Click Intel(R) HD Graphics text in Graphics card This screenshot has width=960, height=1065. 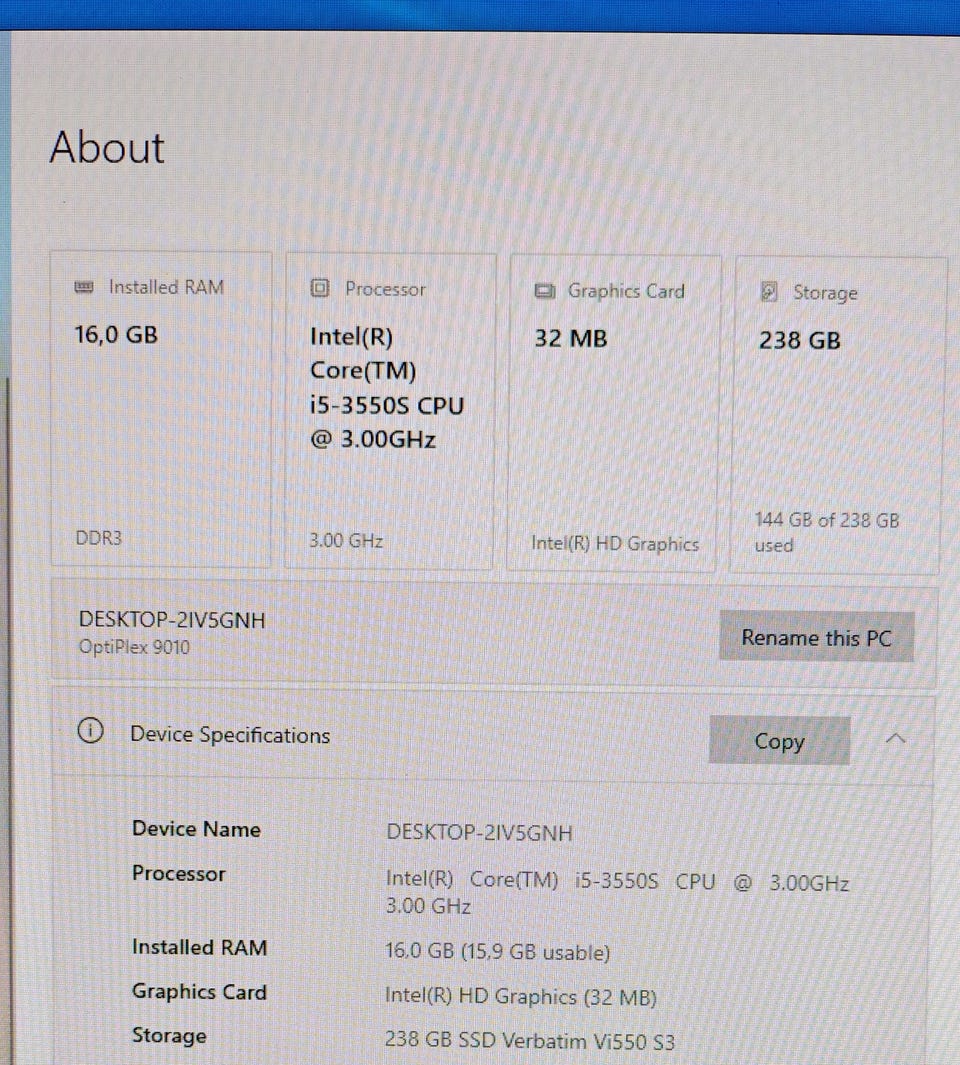tap(615, 543)
